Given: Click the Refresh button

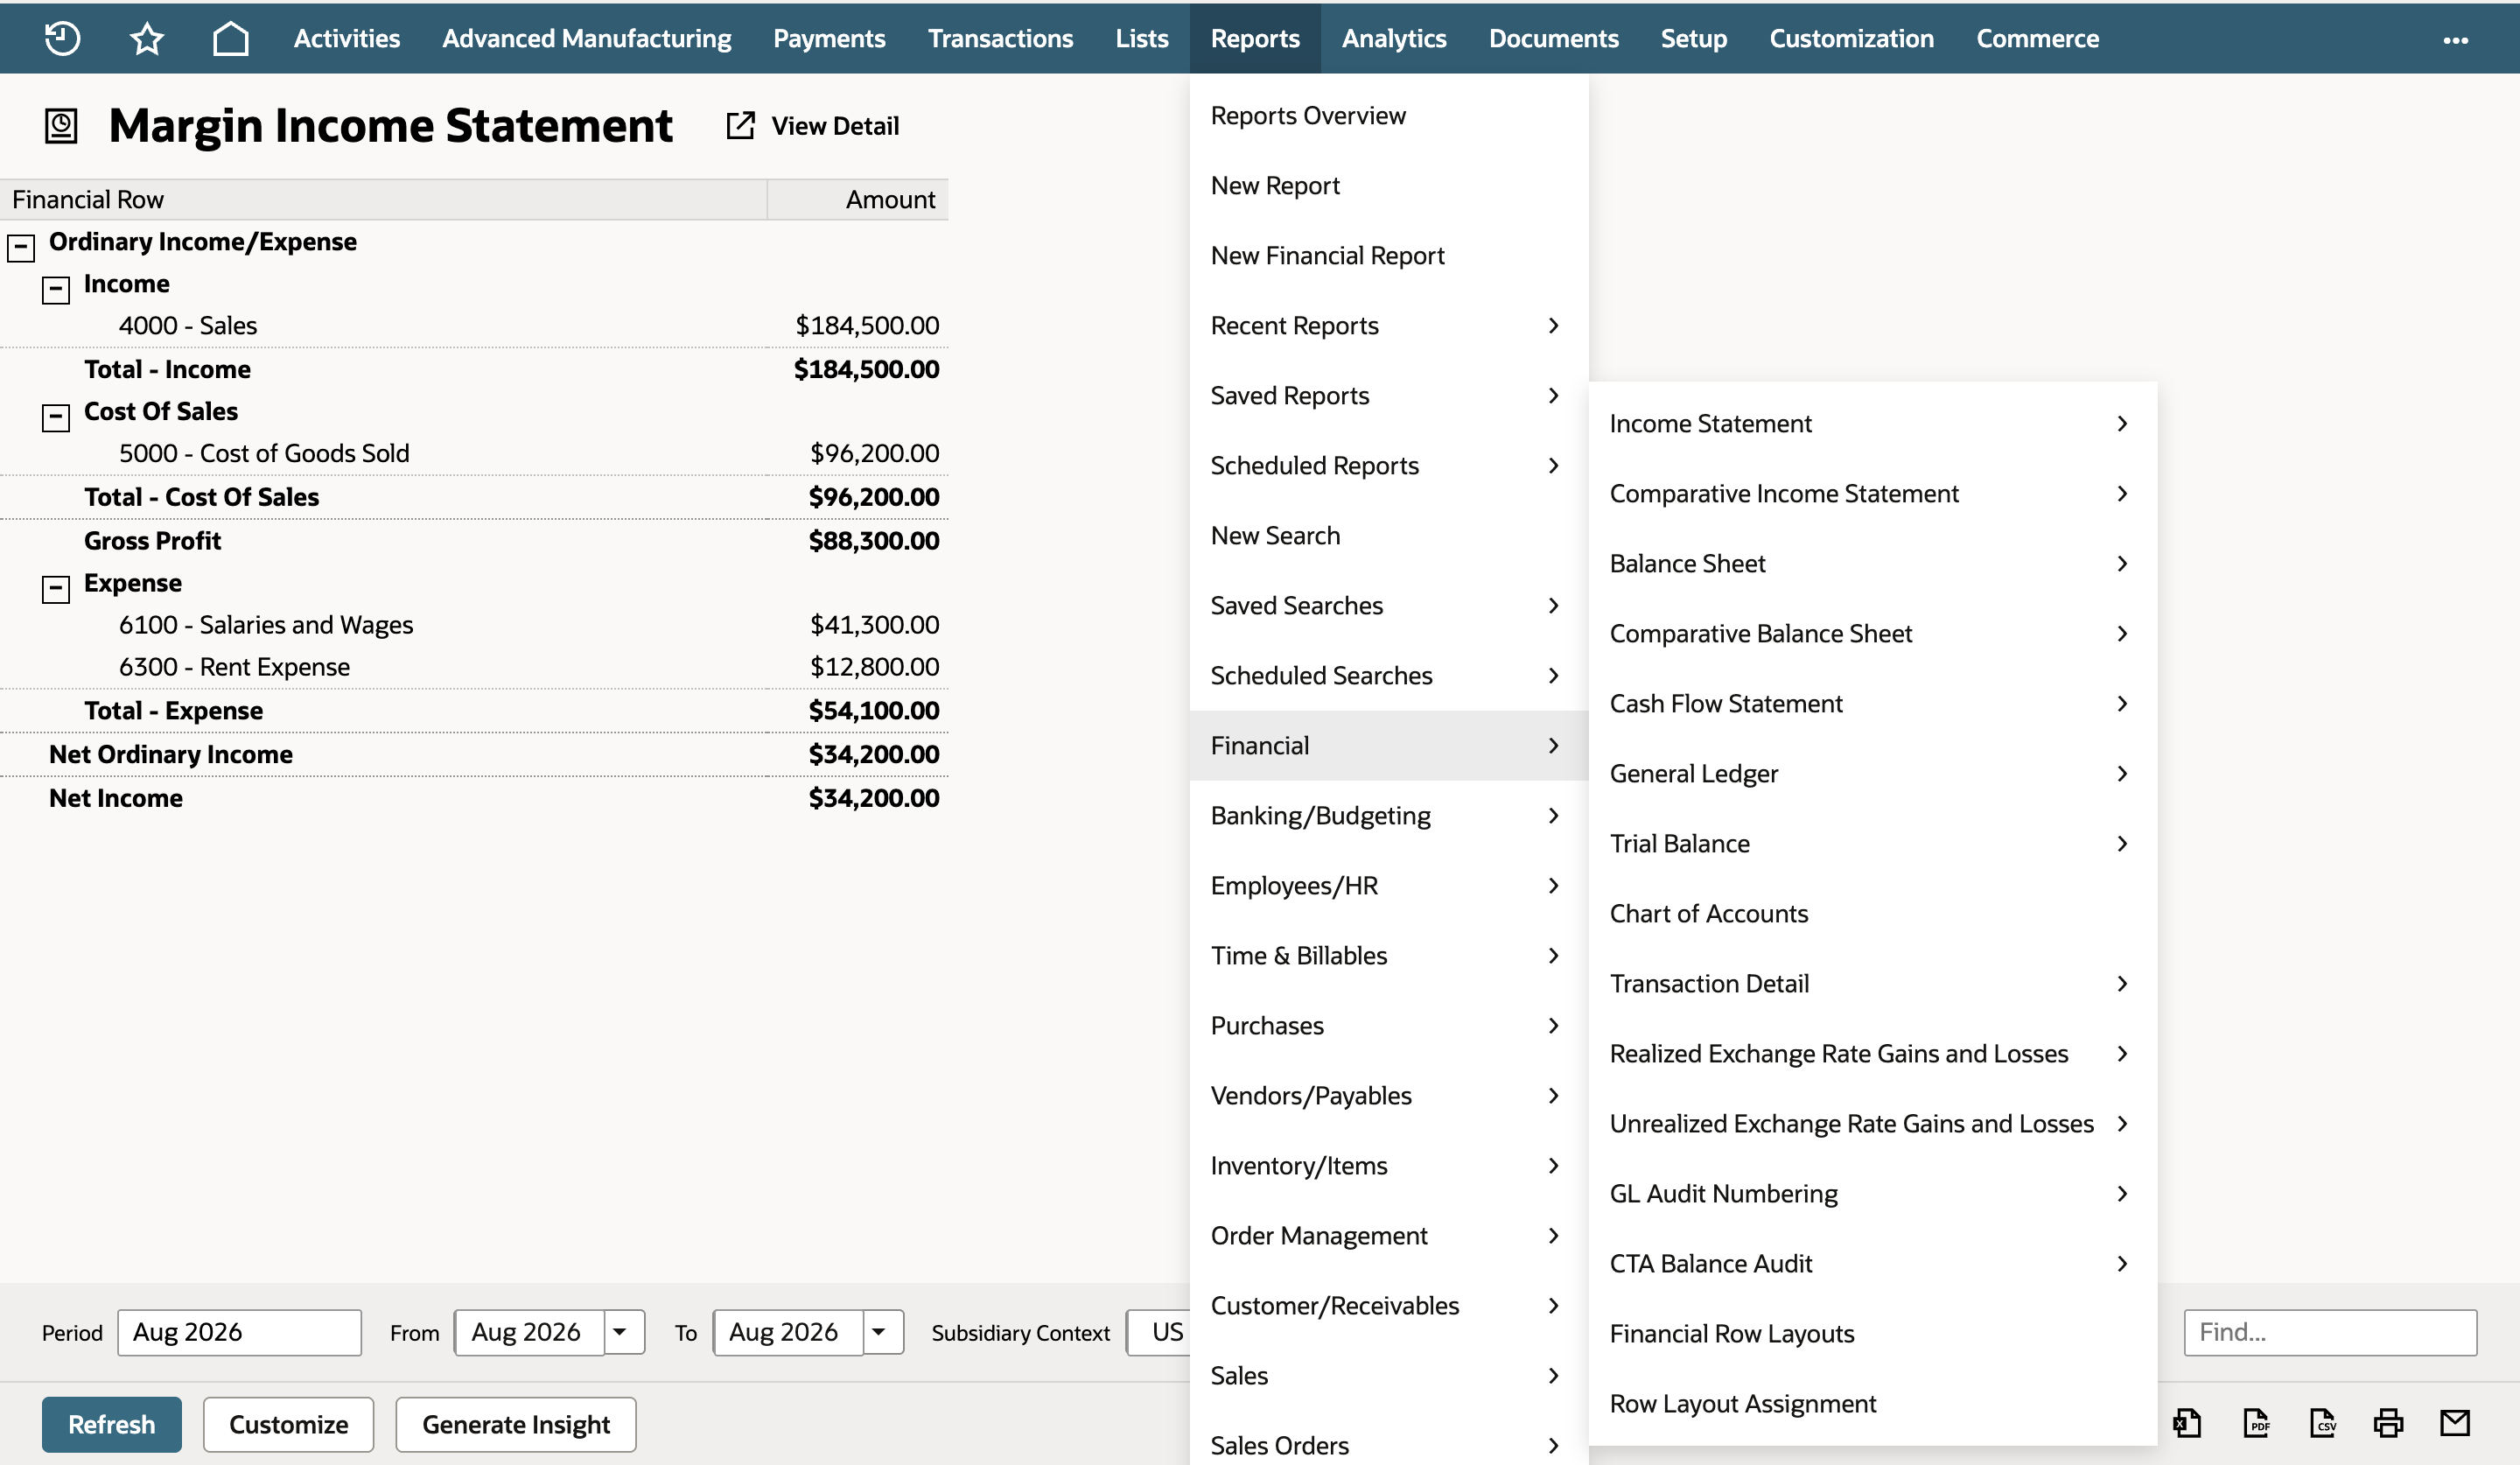Looking at the screenshot, I should click(112, 1424).
